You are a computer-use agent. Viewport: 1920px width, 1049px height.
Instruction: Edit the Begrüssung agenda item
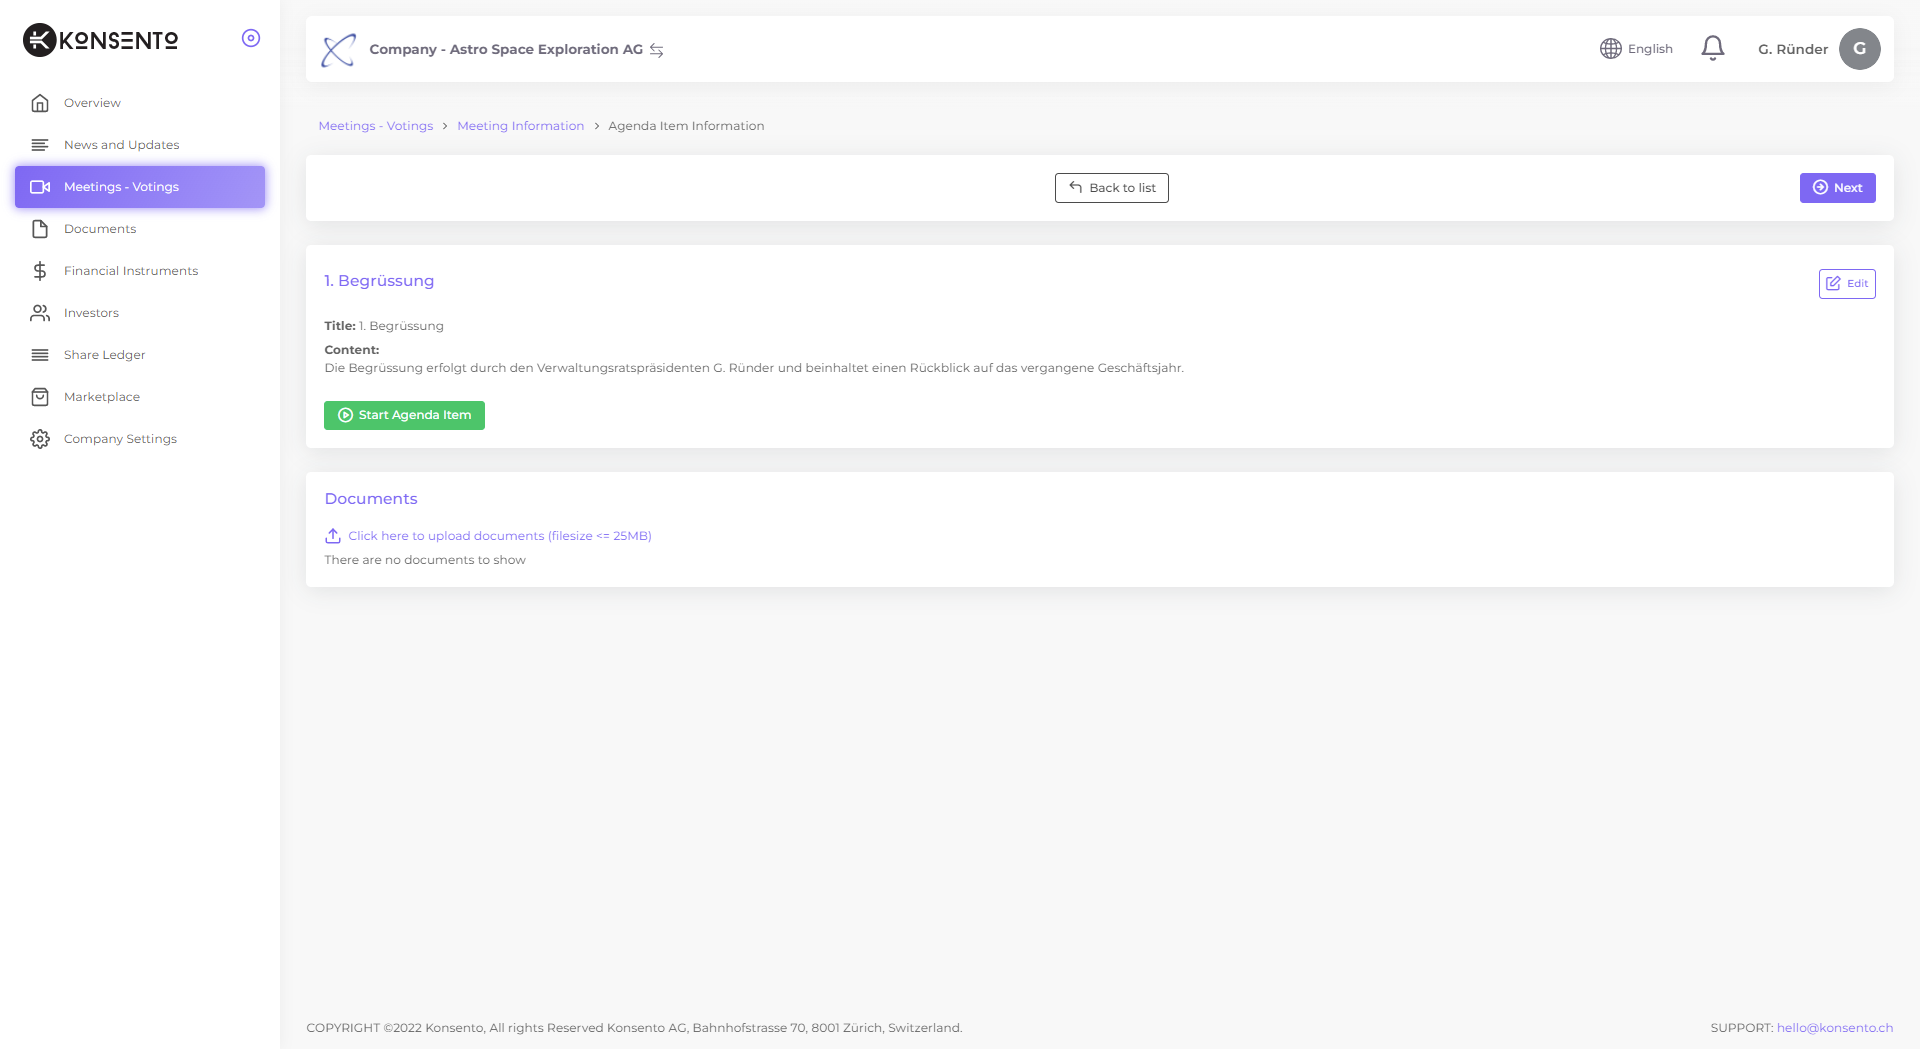coord(1846,284)
